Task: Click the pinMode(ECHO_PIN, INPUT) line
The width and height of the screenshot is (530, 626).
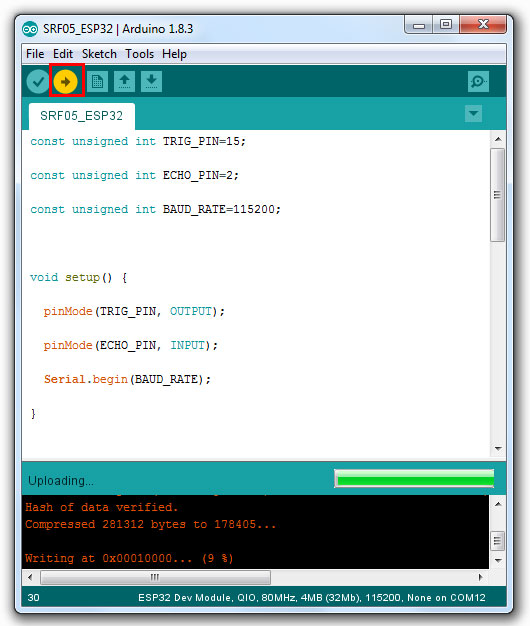Action: 131,345
